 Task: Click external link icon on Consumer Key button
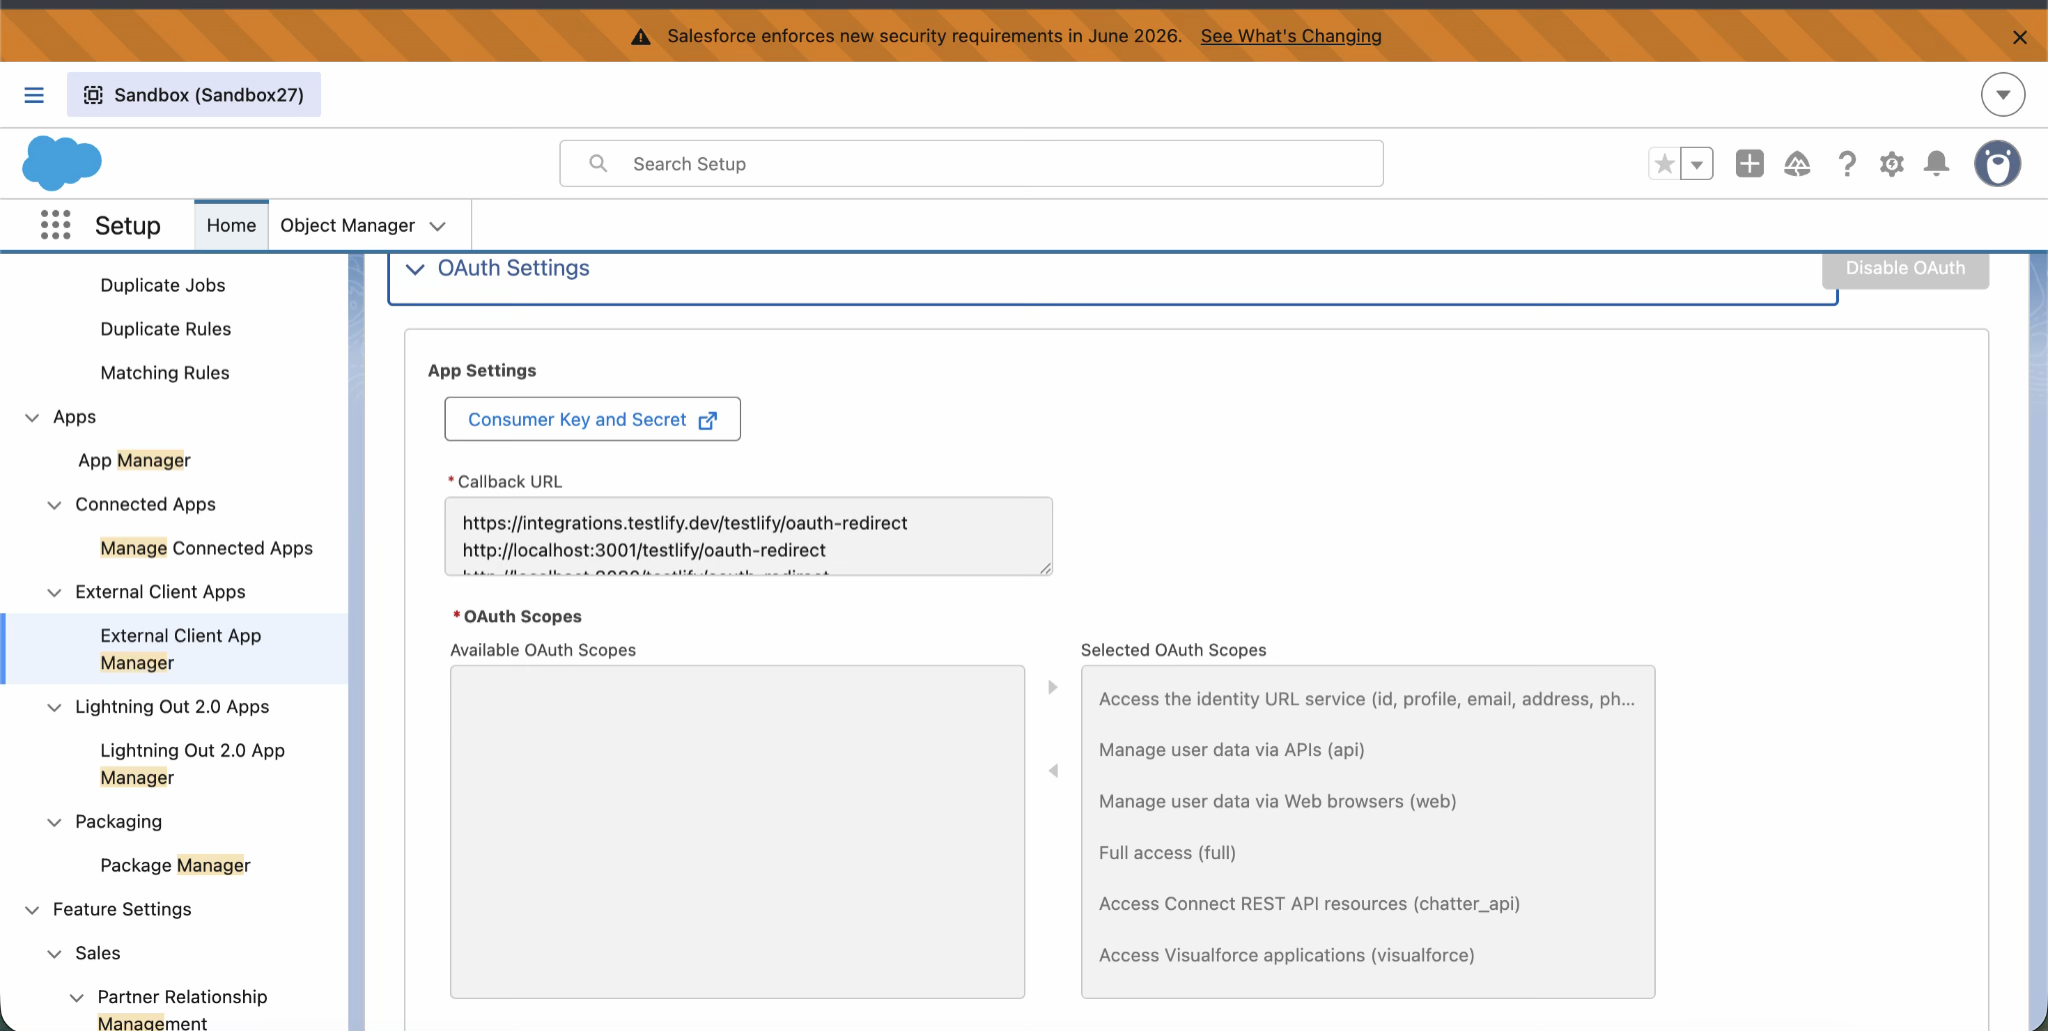708,420
